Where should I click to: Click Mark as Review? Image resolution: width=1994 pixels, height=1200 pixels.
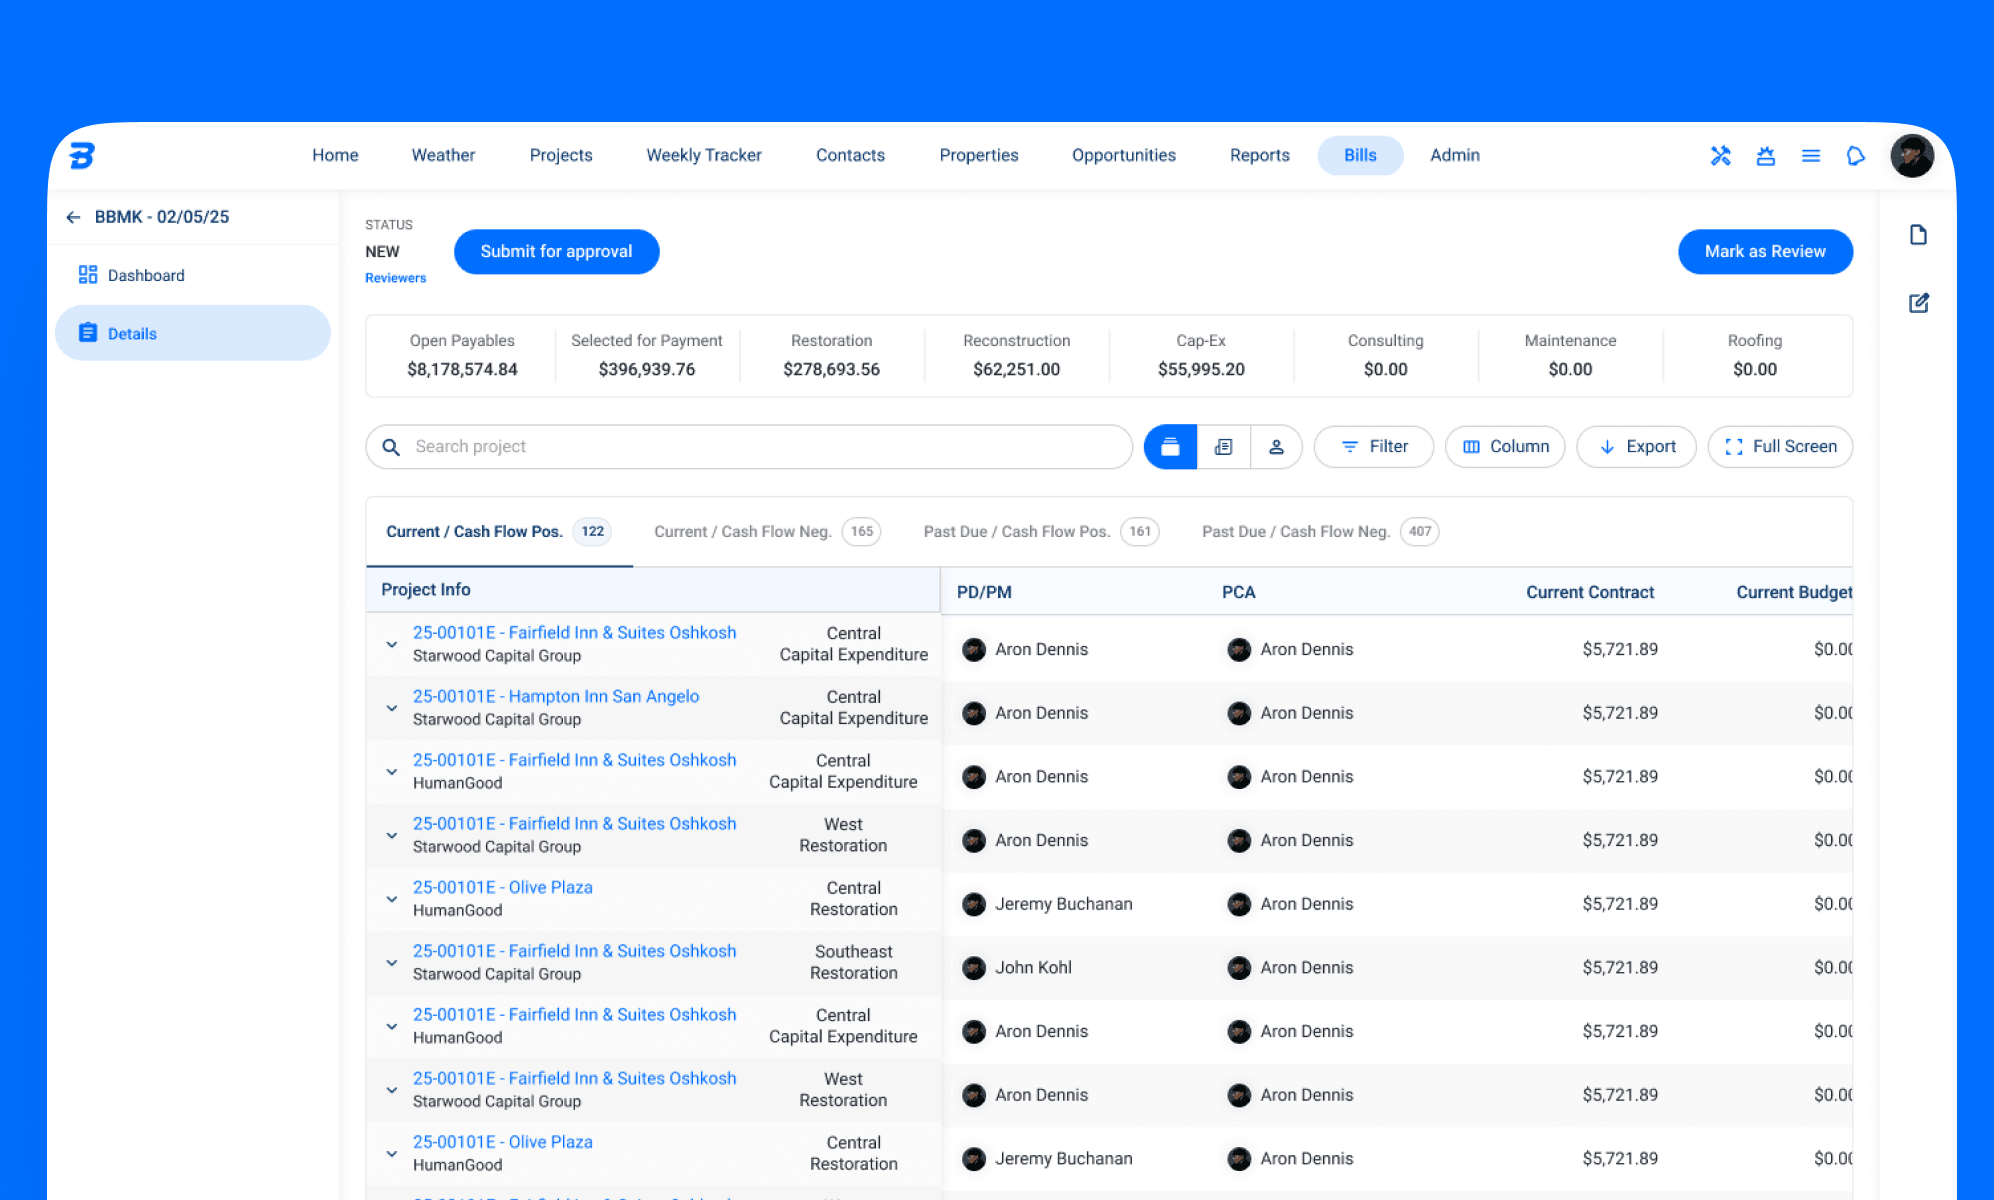click(1765, 252)
